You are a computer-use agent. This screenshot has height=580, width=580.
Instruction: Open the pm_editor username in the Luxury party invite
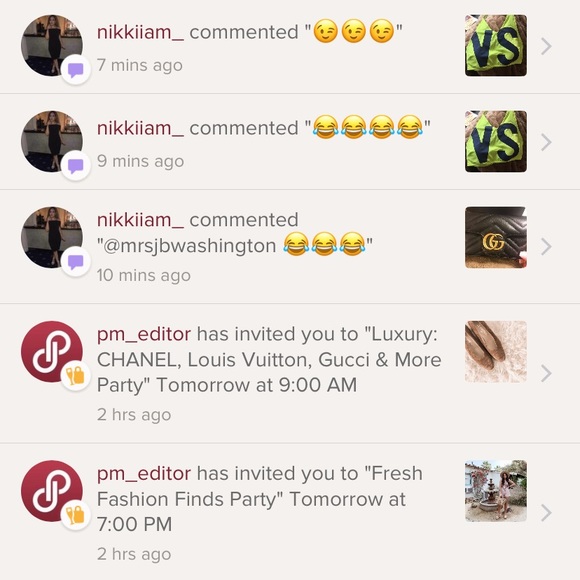[x=144, y=334]
